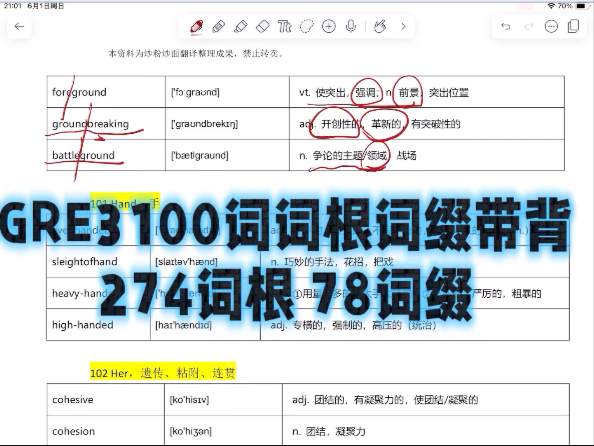
Task: Click the status bar time 21:01
Action: pos(13,6)
